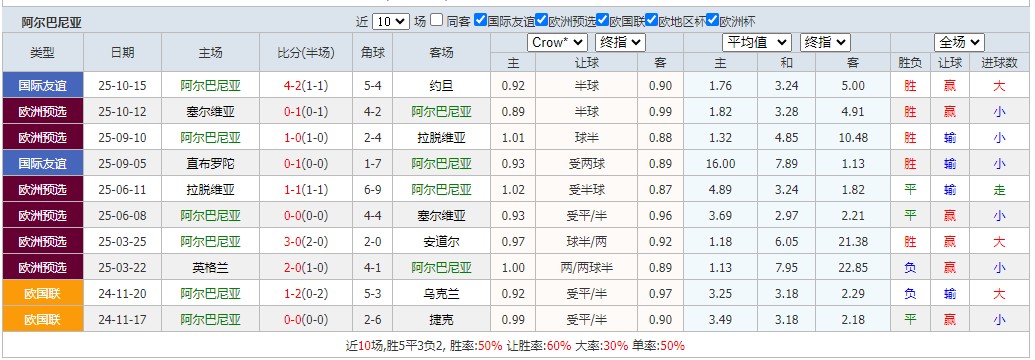Open the 3-0(2-0) score link
Image resolution: width=1035 pixels, height=360 pixels.
click(306, 242)
